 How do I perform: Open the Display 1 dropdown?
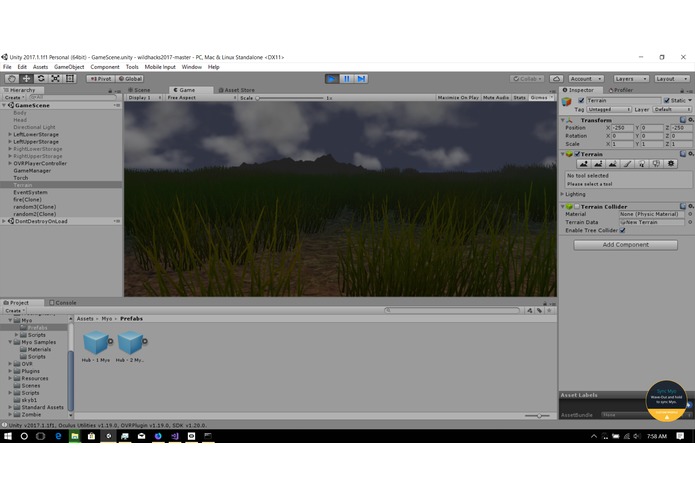144,97
